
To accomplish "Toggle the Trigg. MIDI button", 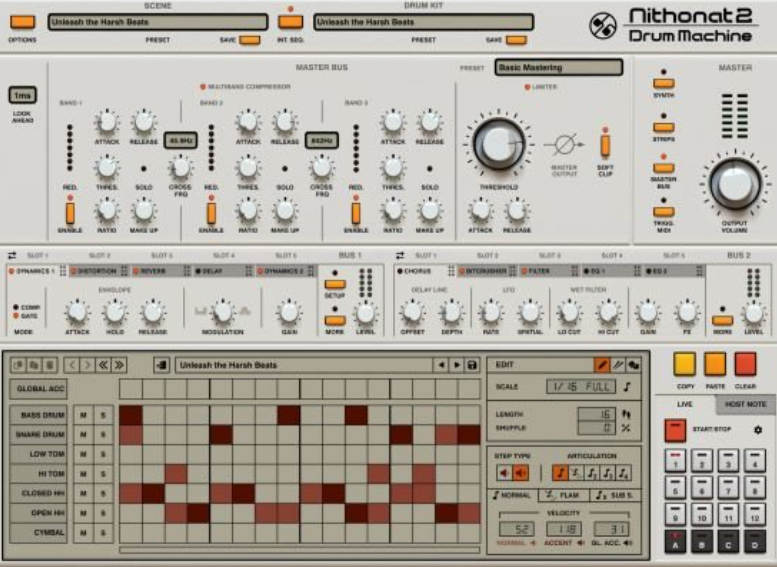I will point(664,212).
